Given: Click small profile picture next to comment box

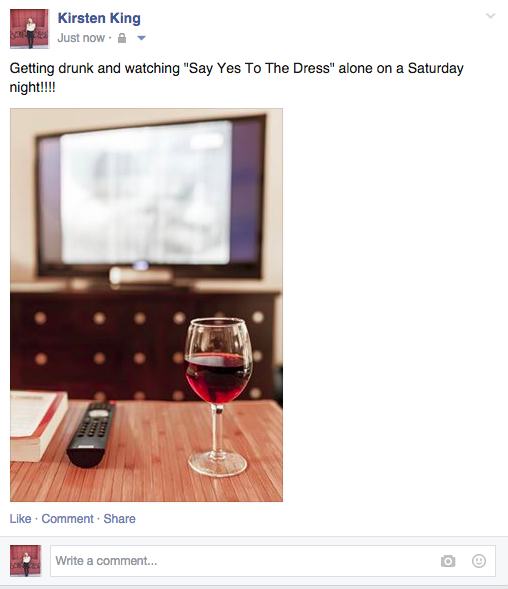Looking at the screenshot, I should [26, 560].
